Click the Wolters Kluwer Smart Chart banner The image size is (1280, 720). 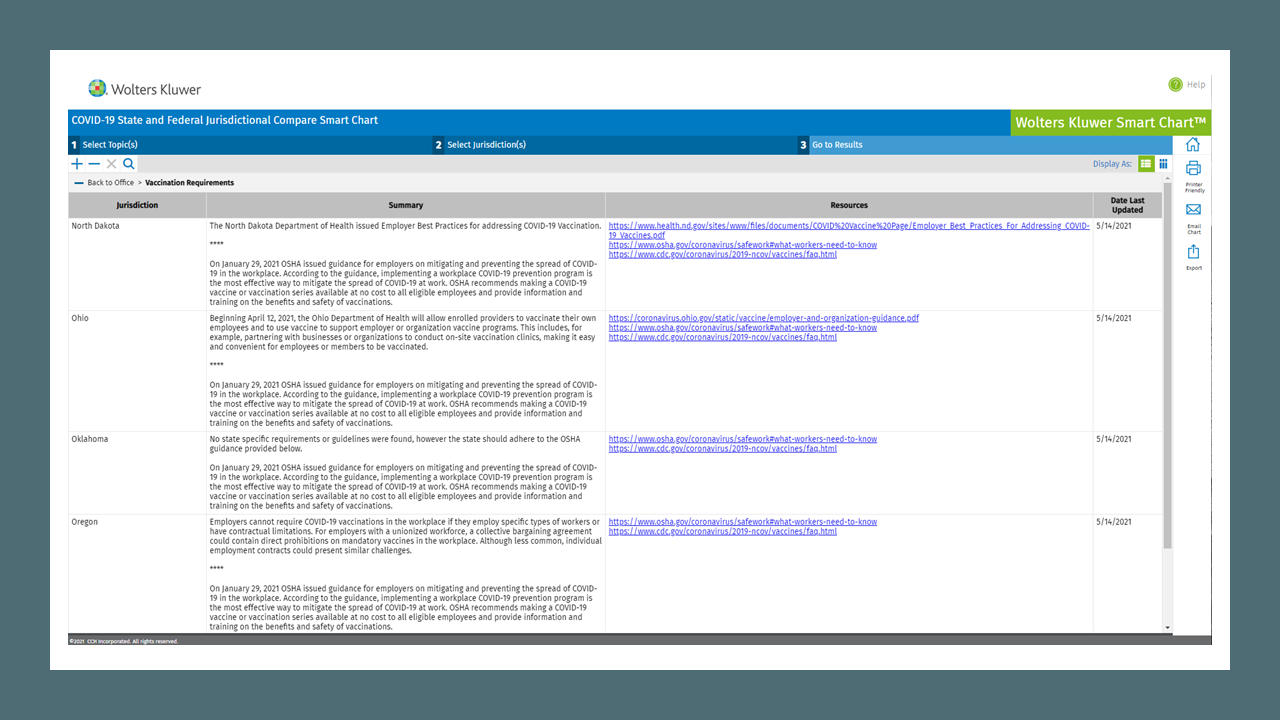(1111, 123)
